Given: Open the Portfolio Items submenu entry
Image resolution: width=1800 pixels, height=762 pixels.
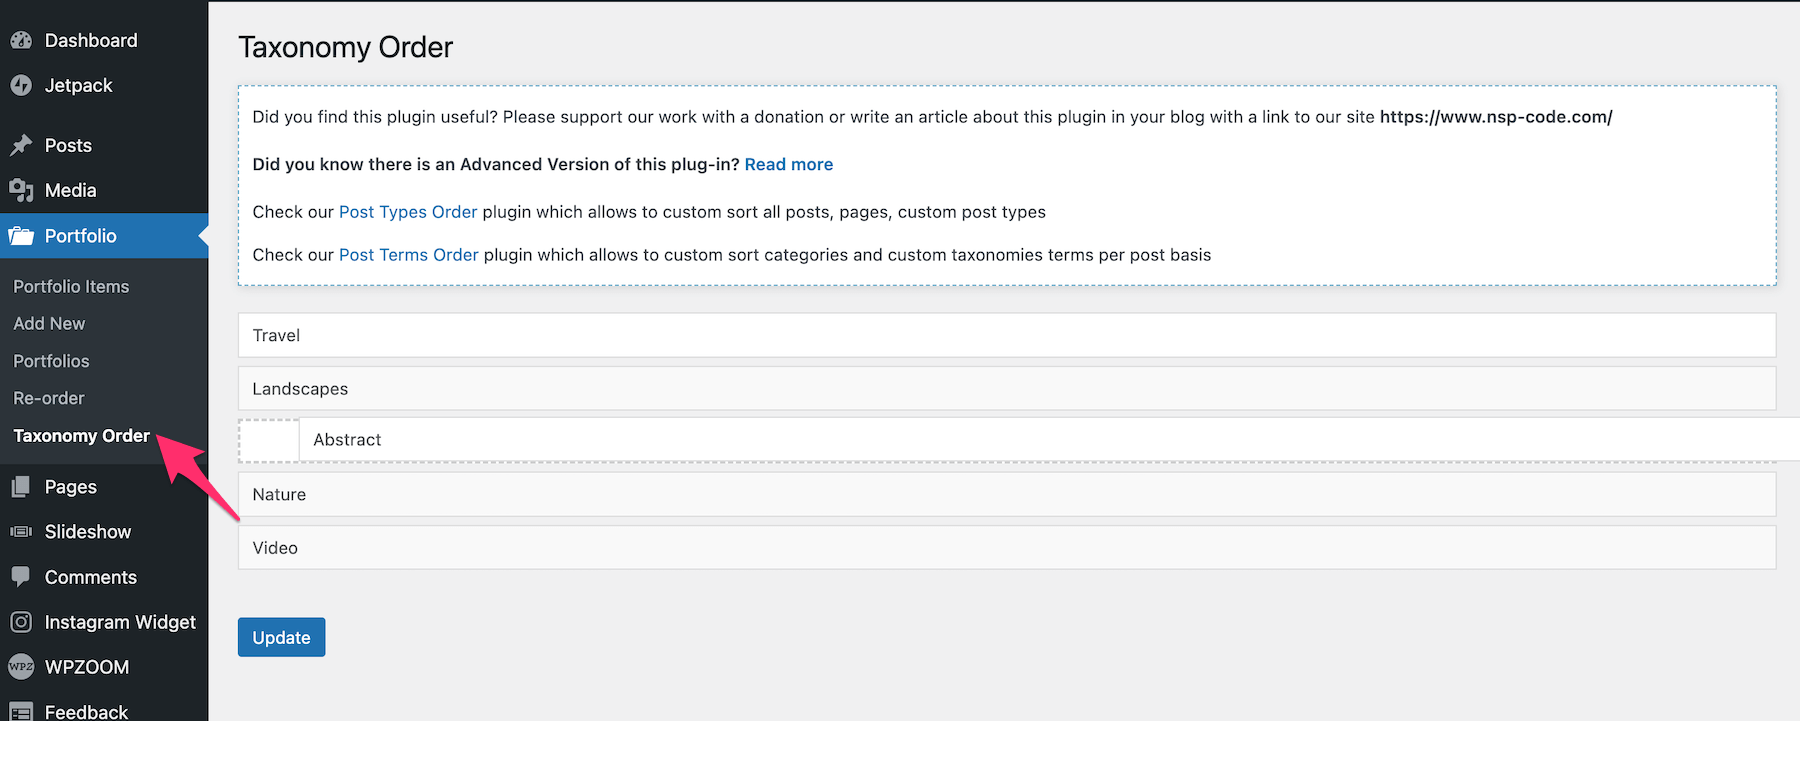Looking at the screenshot, I should coord(71,287).
